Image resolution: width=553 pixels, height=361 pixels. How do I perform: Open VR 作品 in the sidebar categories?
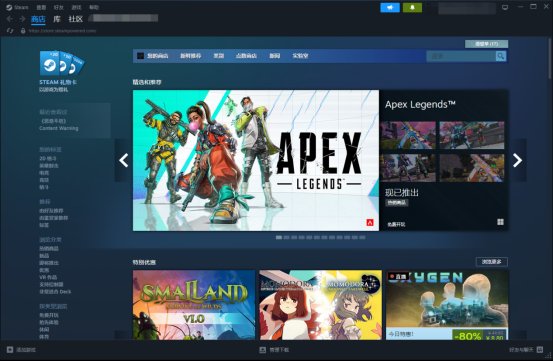point(48,277)
